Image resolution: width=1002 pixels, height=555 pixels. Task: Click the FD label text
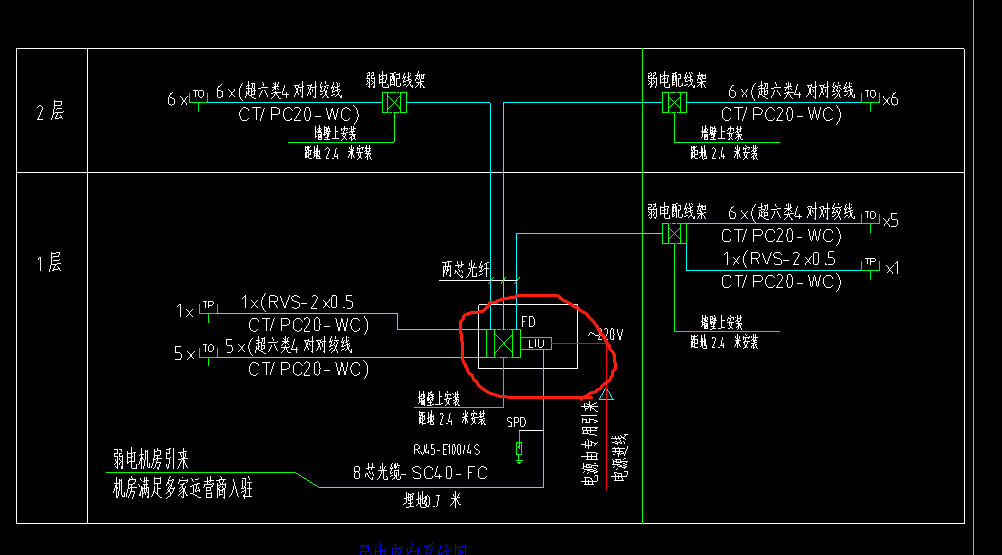(528, 322)
